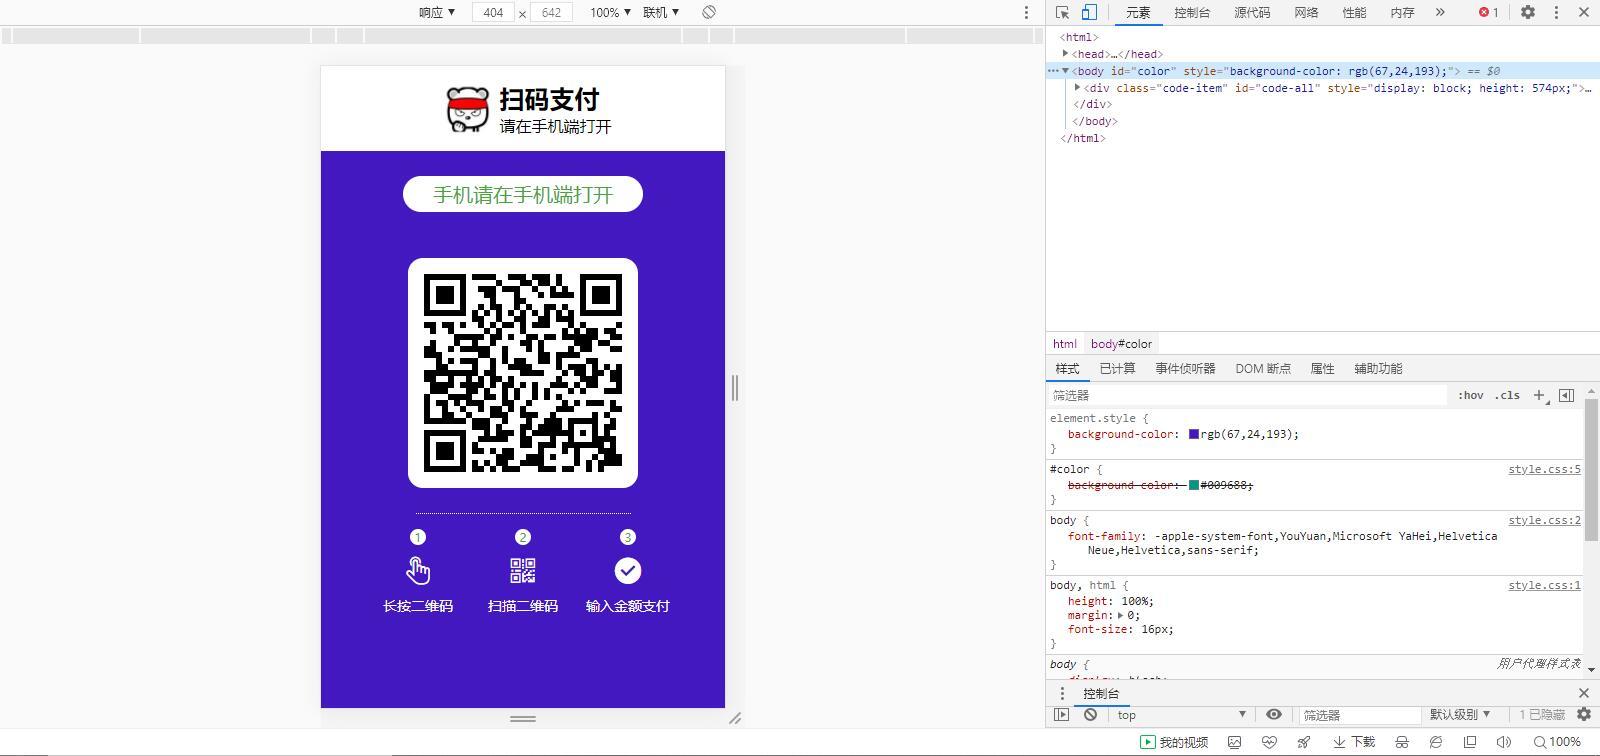Screen dimensions: 1600x756
Task: Collapse the body#color element node
Action: 1066,71
